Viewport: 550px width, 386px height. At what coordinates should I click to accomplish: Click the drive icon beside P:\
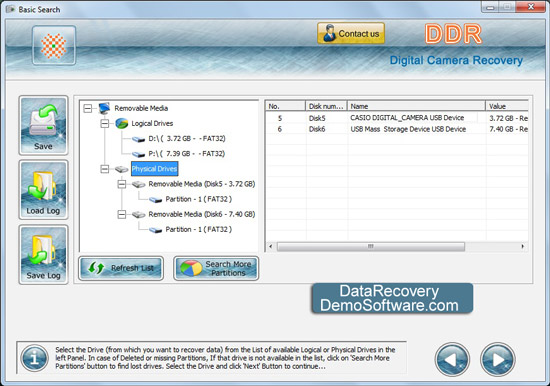139,154
